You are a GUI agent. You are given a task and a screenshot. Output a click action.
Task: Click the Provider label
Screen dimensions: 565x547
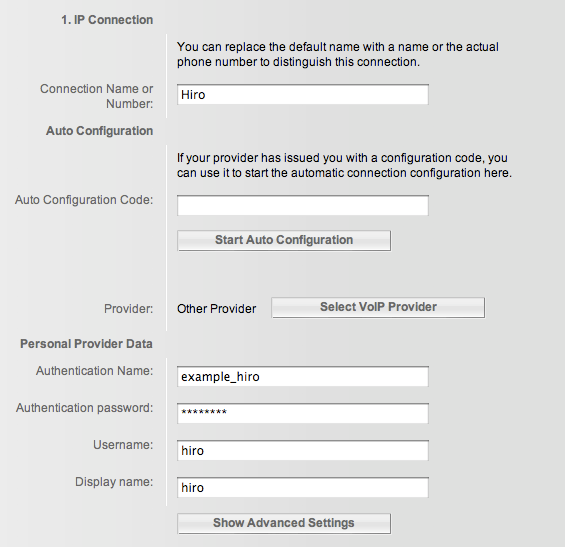point(129,309)
